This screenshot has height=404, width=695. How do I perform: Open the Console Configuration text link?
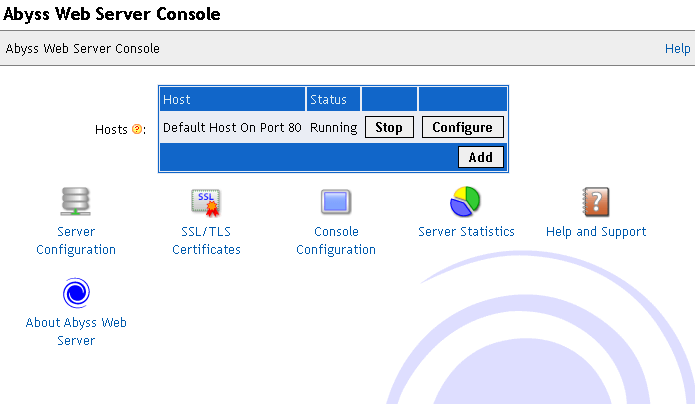coord(336,241)
